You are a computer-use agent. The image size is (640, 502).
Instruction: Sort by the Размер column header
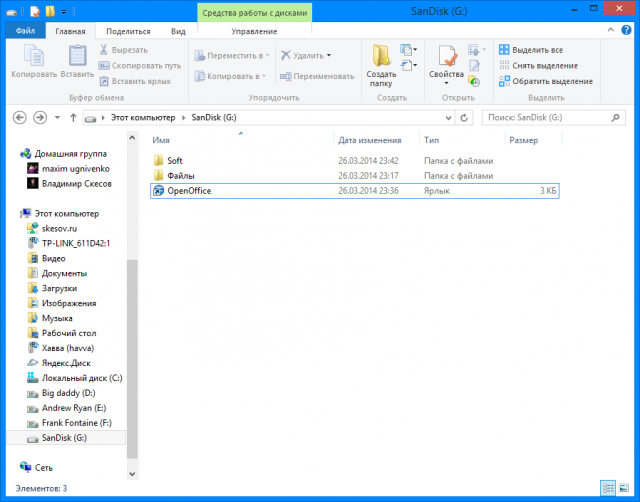(524, 140)
